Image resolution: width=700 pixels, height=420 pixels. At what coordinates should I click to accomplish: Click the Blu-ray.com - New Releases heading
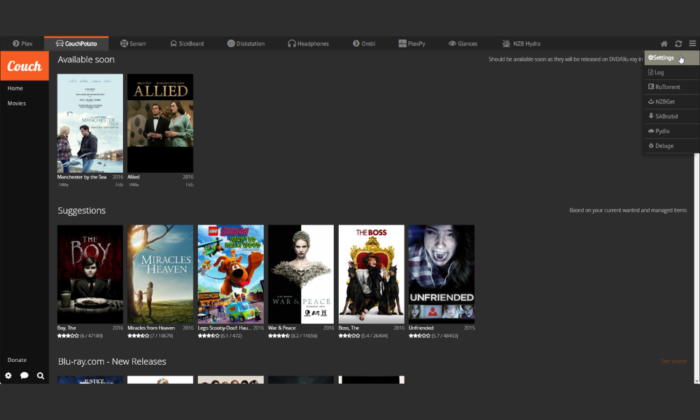tap(112, 362)
